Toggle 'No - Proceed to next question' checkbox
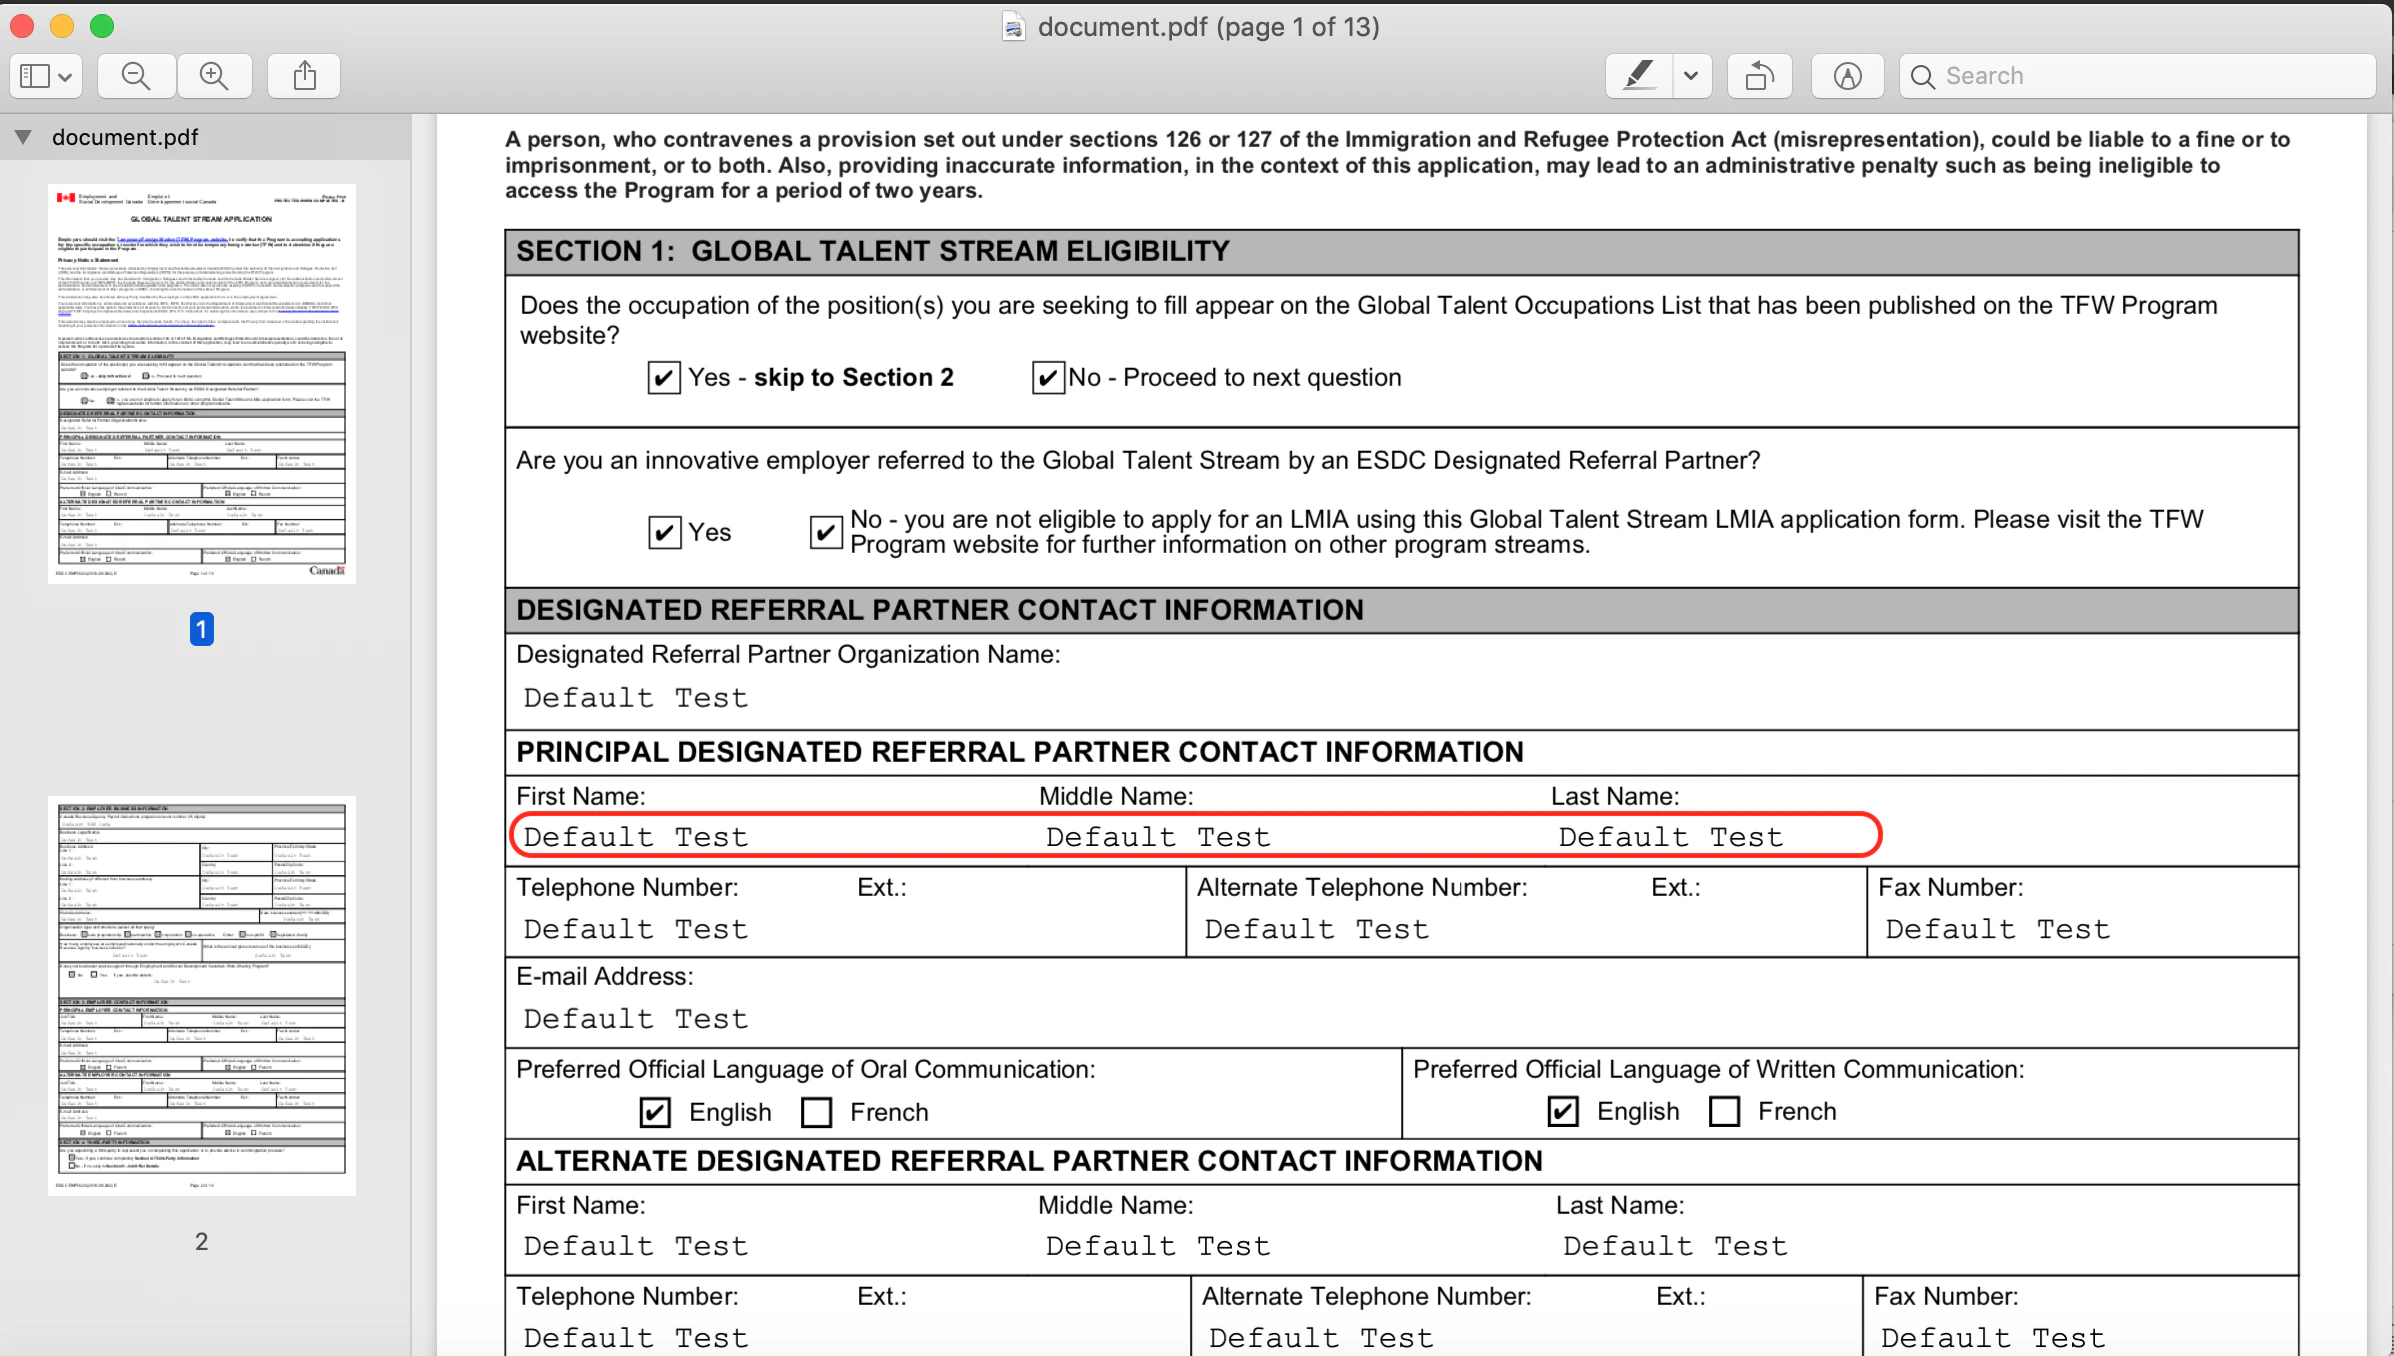2394x1356 pixels. [1047, 378]
